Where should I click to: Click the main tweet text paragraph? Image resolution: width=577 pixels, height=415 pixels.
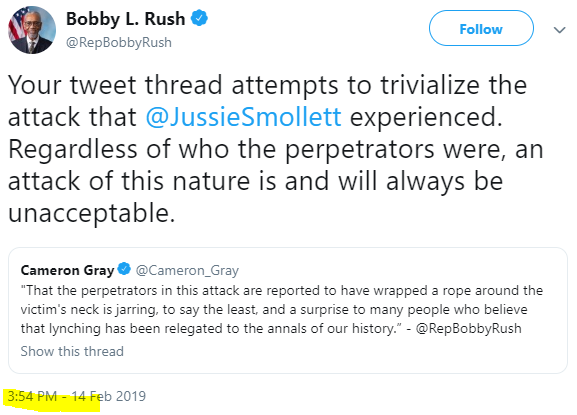pos(276,149)
